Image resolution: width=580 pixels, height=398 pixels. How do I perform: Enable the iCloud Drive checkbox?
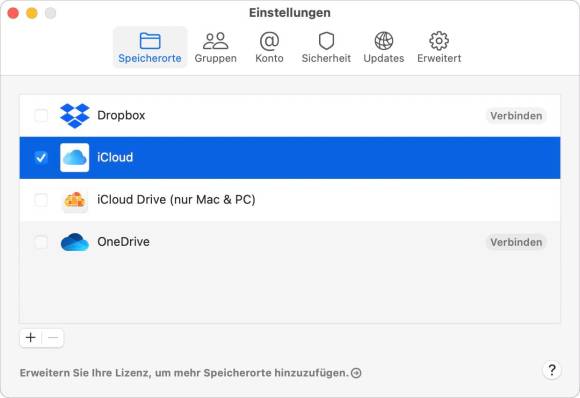(41, 200)
